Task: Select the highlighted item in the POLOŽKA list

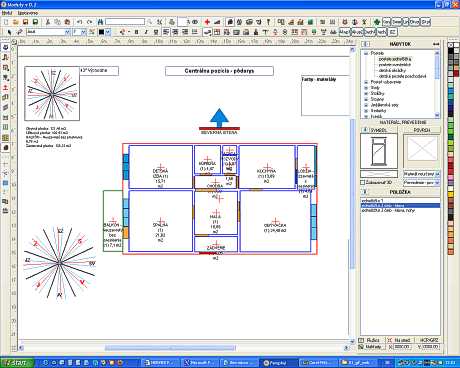Action: pos(400,206)
